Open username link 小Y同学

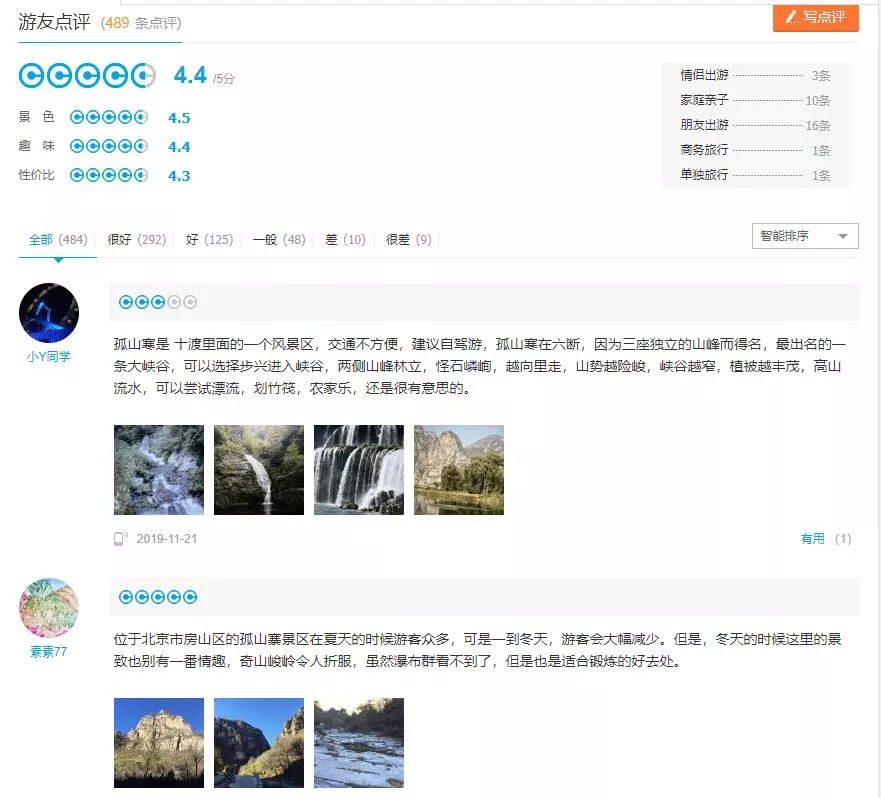click(x=49, y=357)
